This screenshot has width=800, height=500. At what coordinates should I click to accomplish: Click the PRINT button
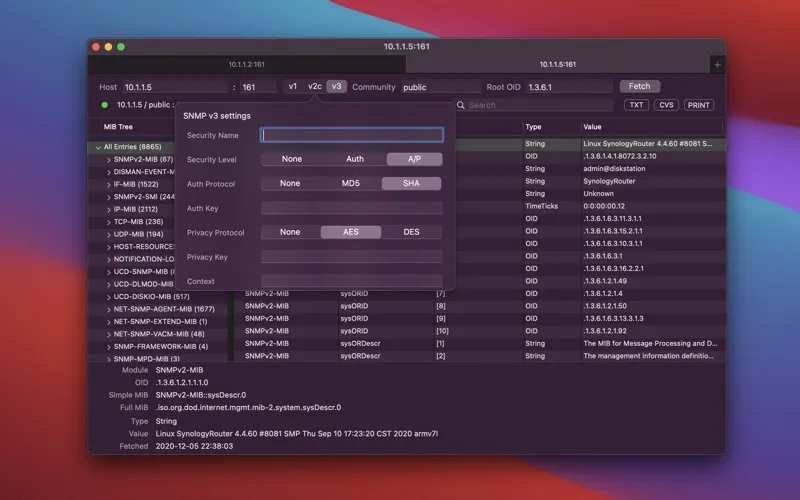pyautogui.click(x=698, y=105)
